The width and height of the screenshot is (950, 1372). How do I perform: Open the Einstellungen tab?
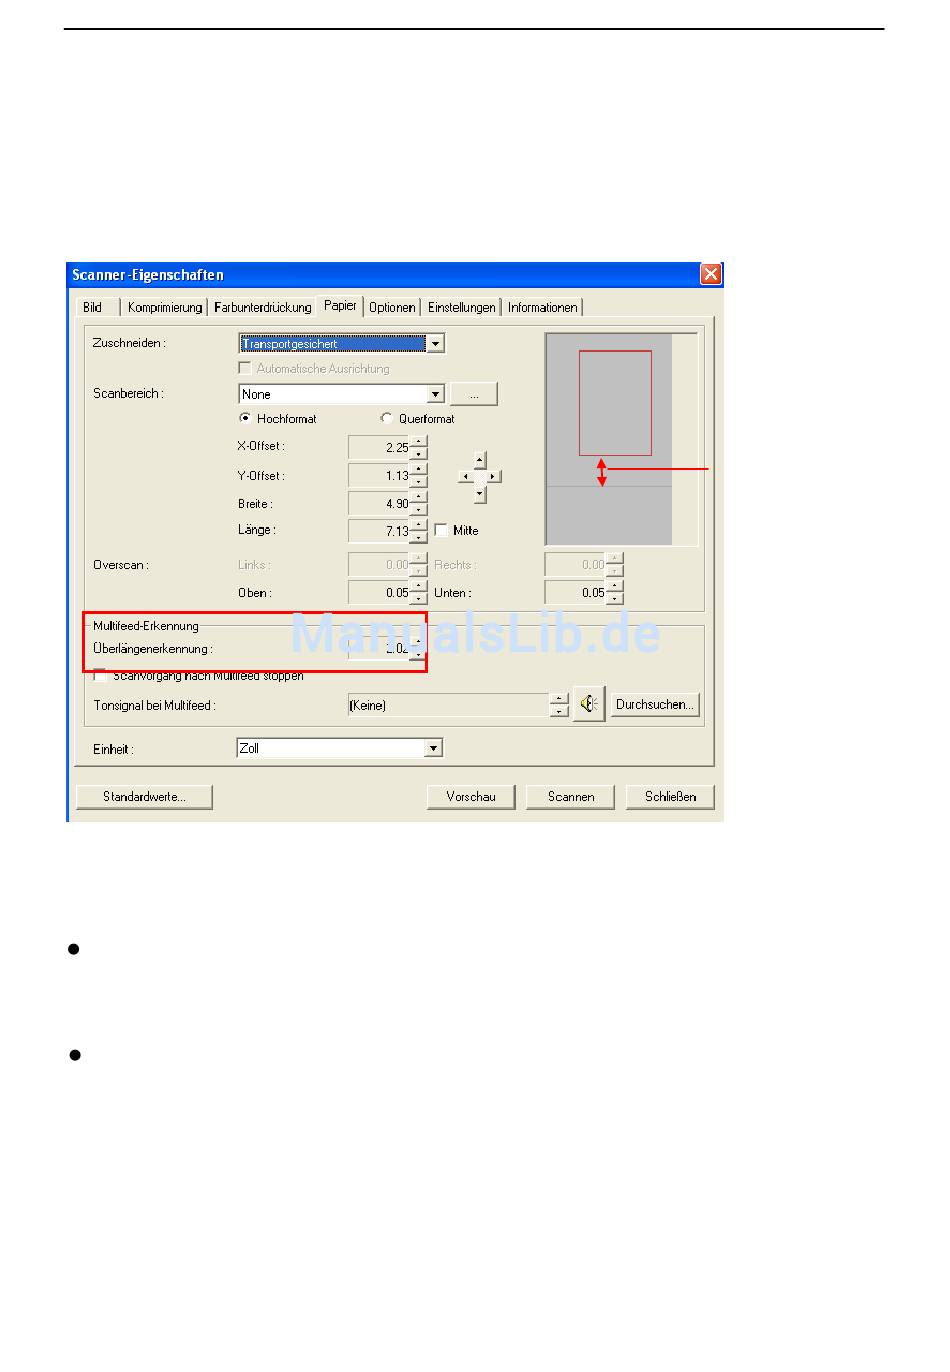click(461, 308)
